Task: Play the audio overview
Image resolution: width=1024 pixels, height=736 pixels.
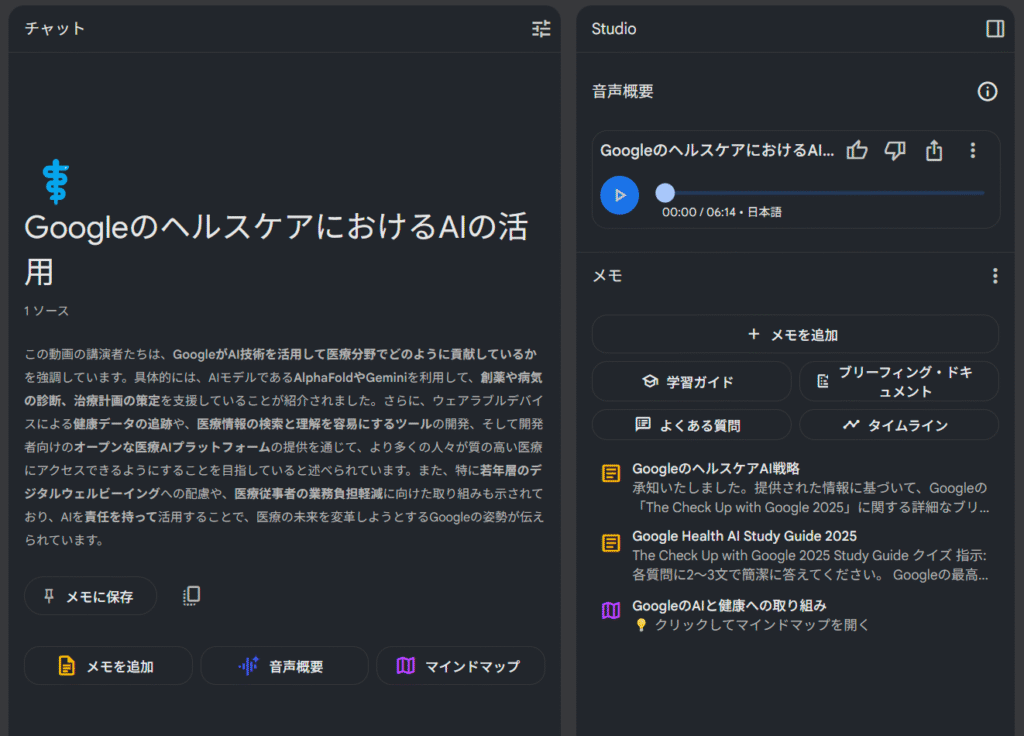Action: pyautogui.click(x=620, y=194)
